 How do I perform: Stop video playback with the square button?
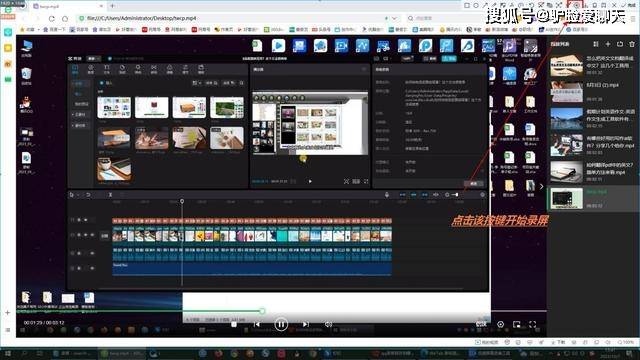pyautogui.click(x=233, y=324)
